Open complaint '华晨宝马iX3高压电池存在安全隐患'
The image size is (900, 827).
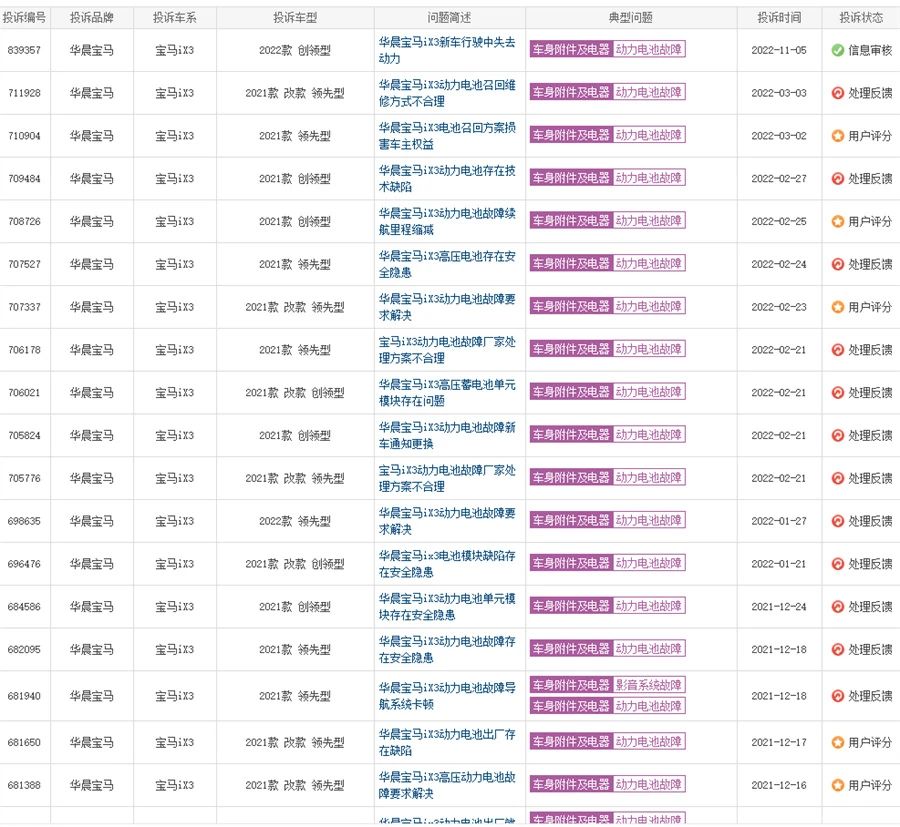coord(447,265)
